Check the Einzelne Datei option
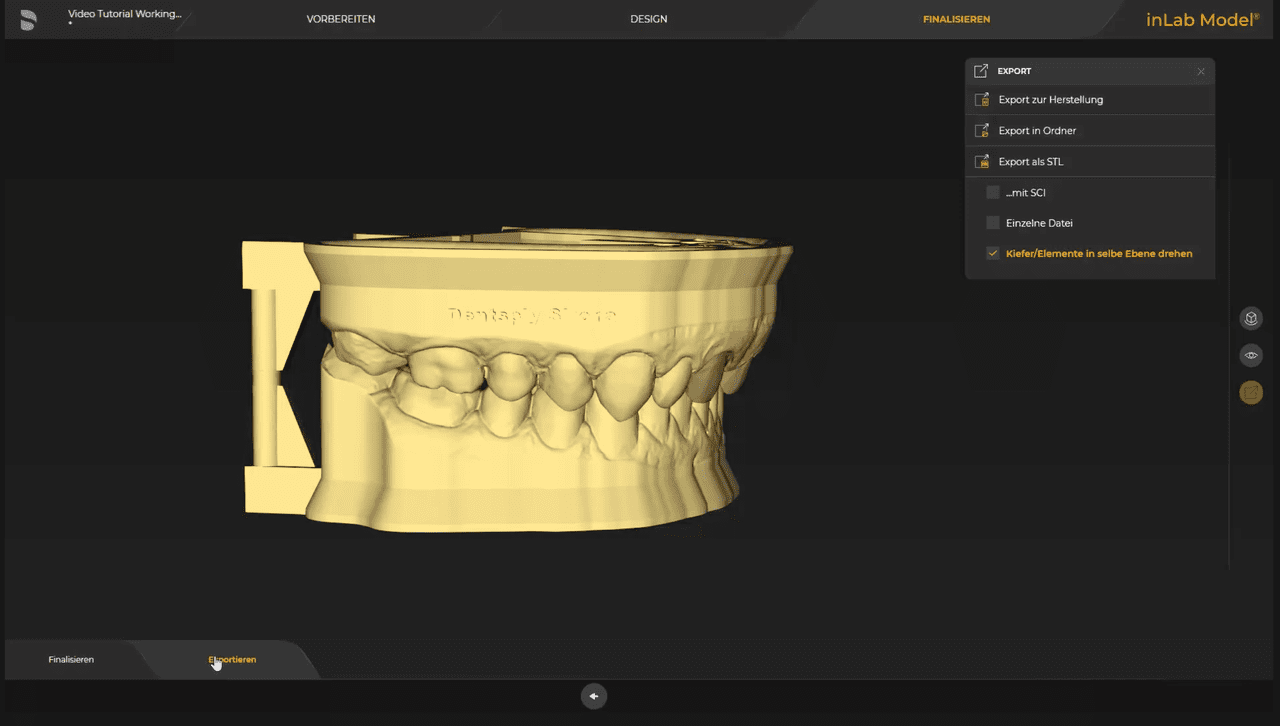This screenshot has height=726, width=1280. 992,222
